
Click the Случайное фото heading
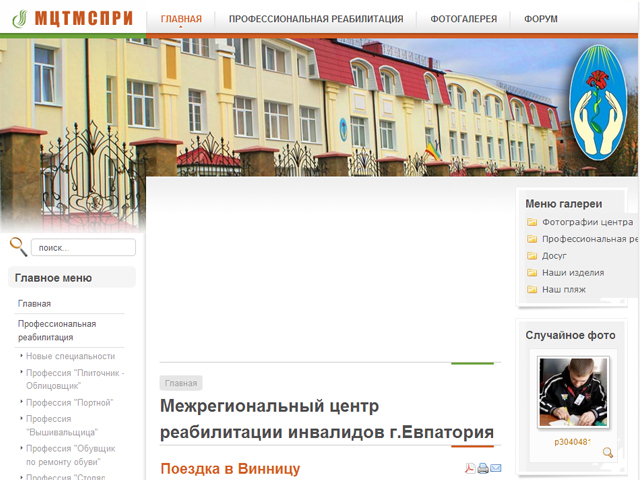570,335
